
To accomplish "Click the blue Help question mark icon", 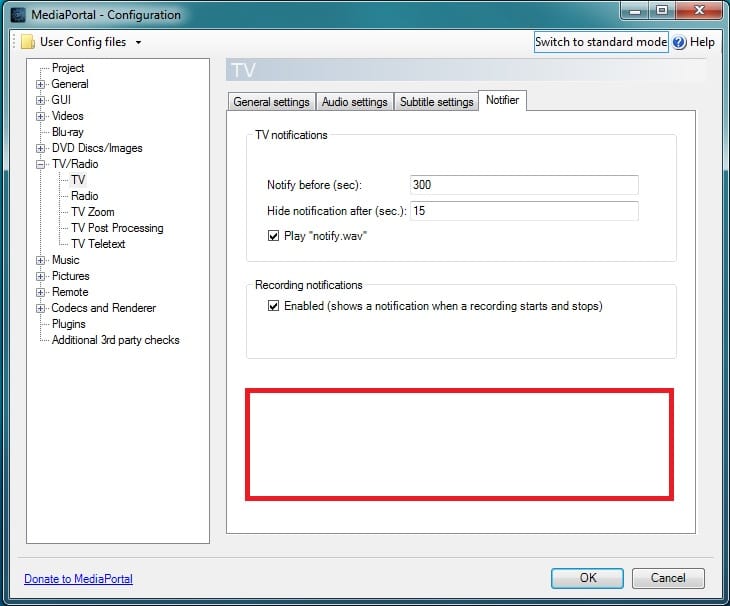I will coord(679,42).
